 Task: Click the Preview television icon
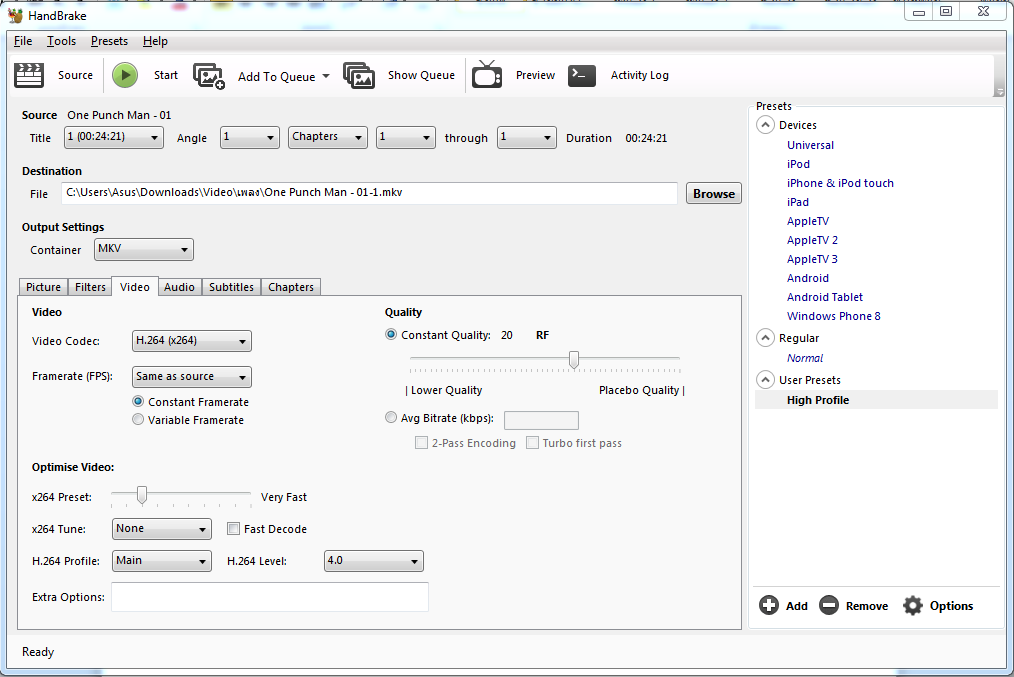tap(487, 74)
